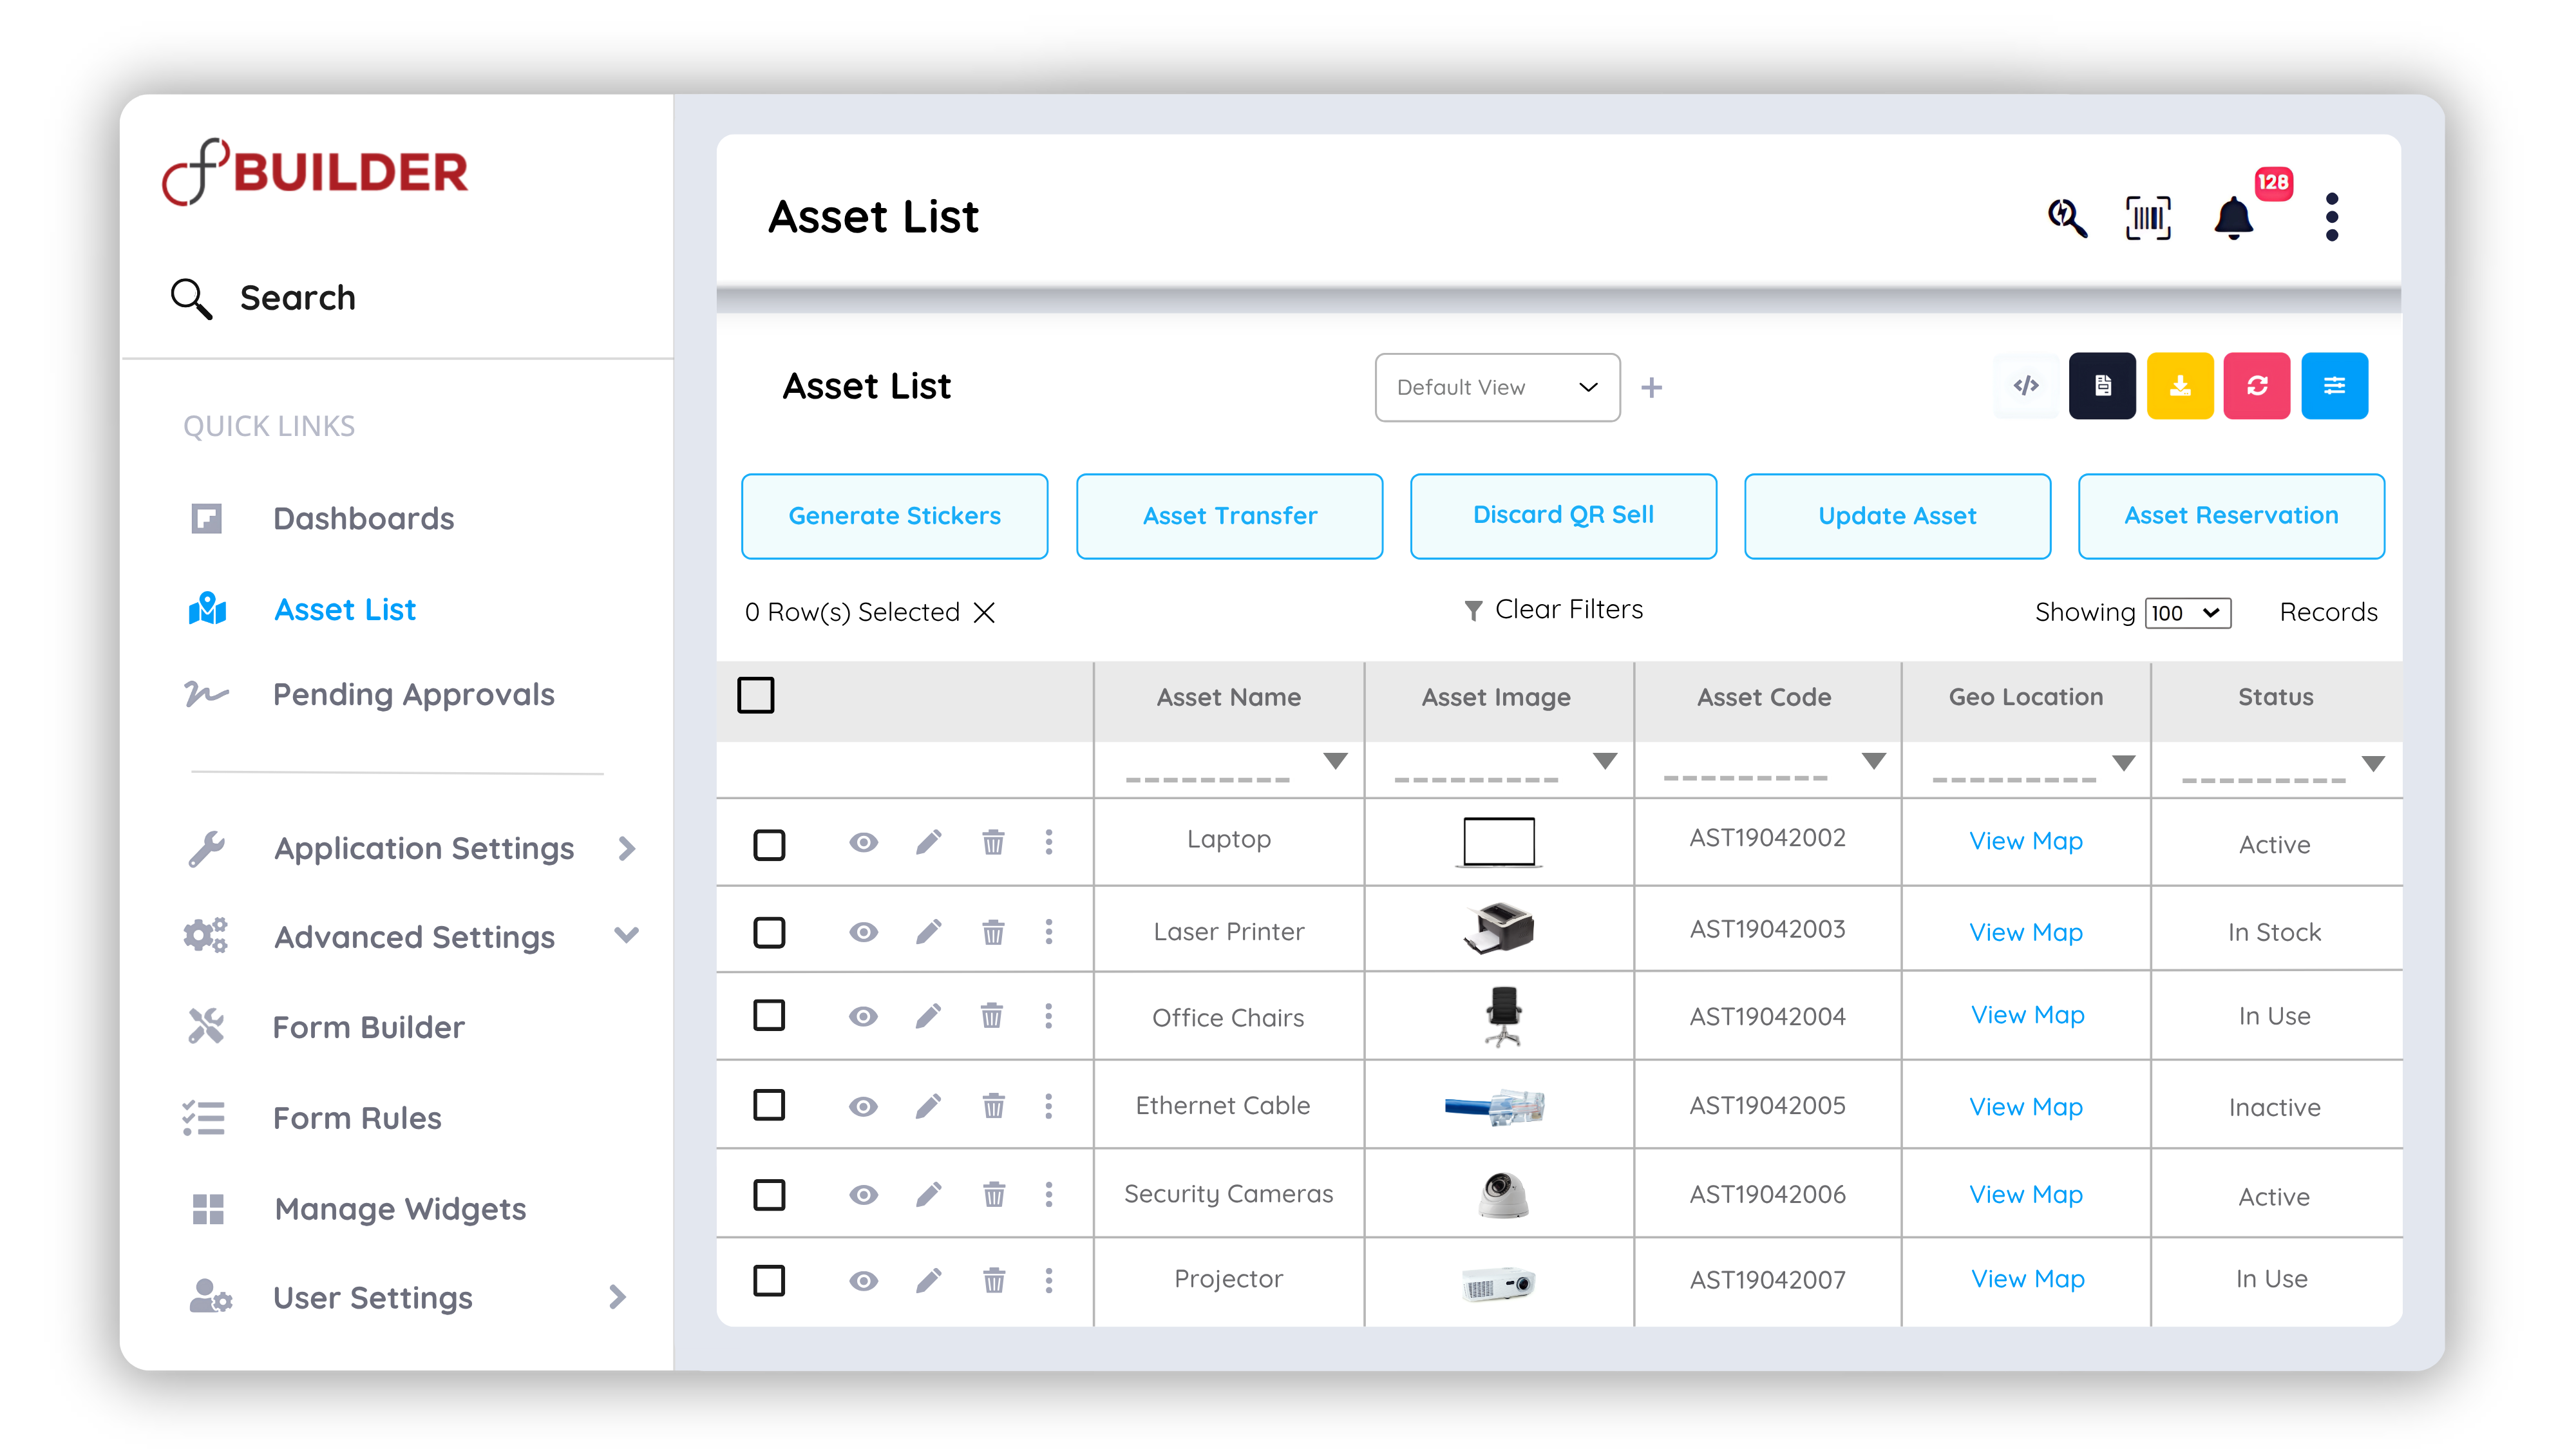Open the Asset Name column filter dropdown
This screenshot has width=2576, height=1449.
[x=1335, y=762]
